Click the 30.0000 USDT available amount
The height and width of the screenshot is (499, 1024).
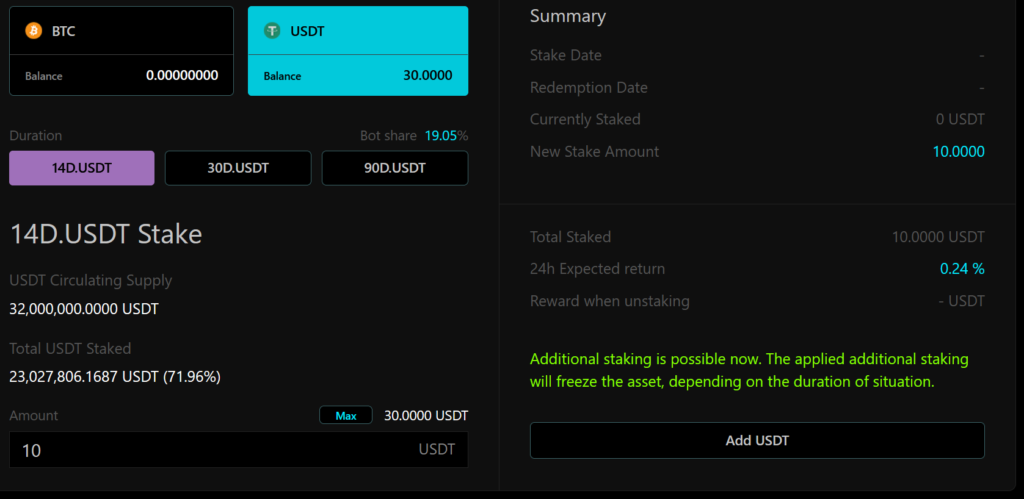coord(427,415)
